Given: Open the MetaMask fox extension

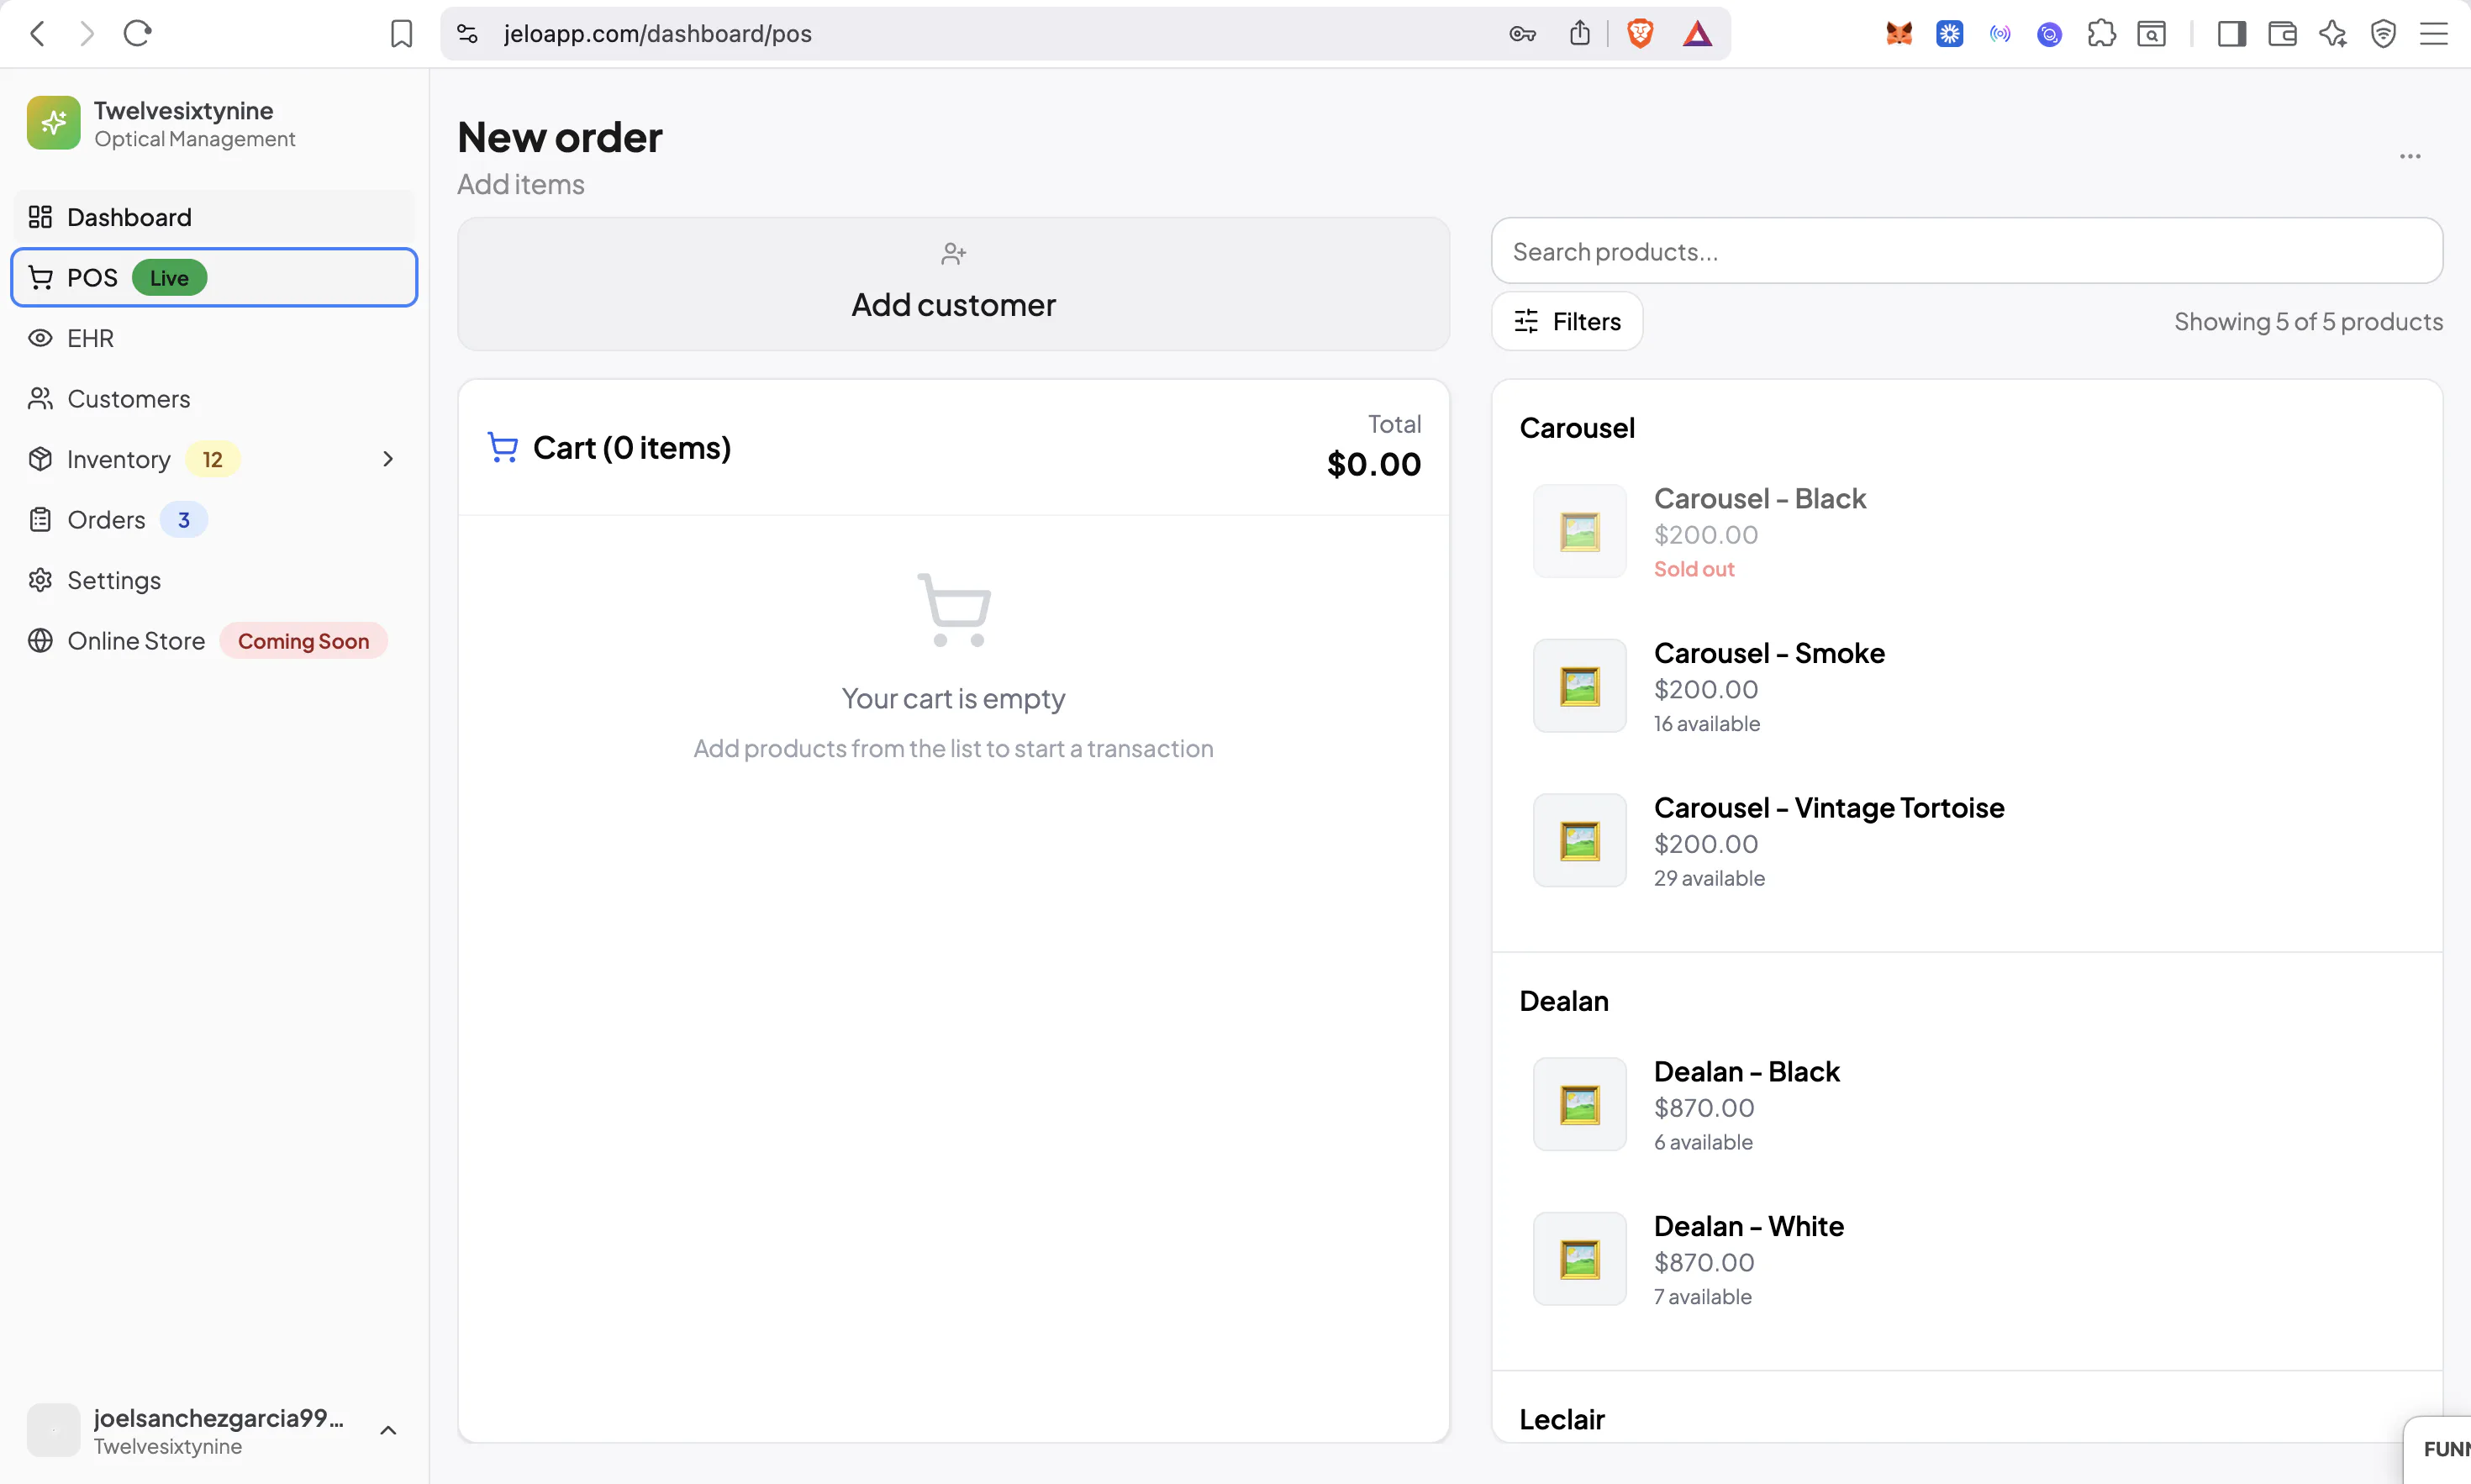Looking at the screenshot, I should coord(1899,34).
